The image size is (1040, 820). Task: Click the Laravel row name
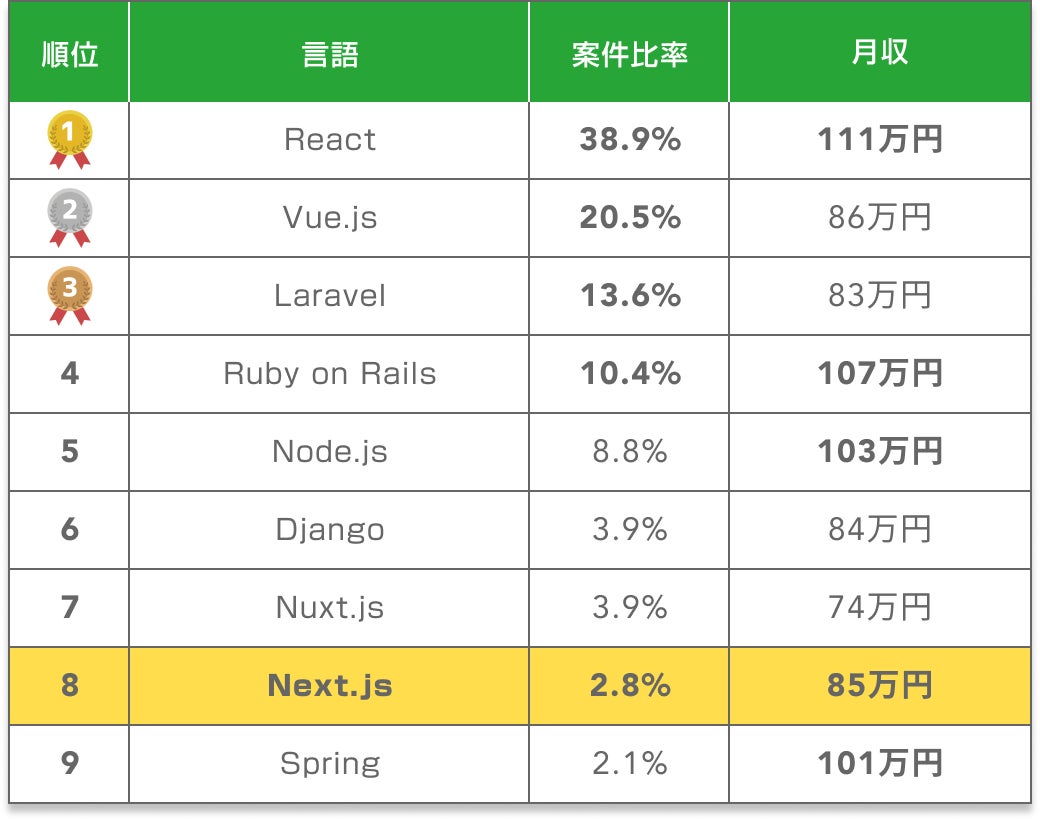(x=330, y=296)
